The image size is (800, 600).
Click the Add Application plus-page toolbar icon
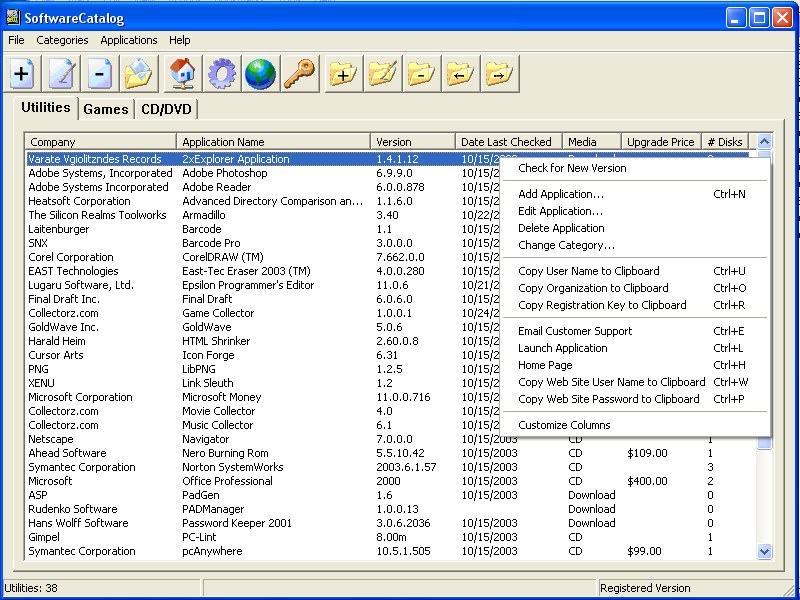22,74
